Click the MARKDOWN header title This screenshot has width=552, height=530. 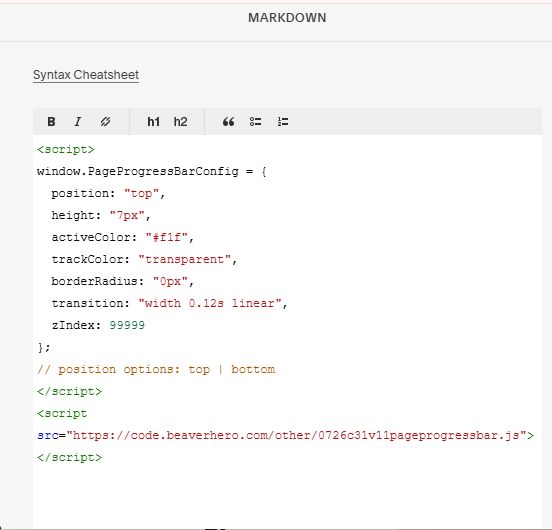tap(287, 18)
